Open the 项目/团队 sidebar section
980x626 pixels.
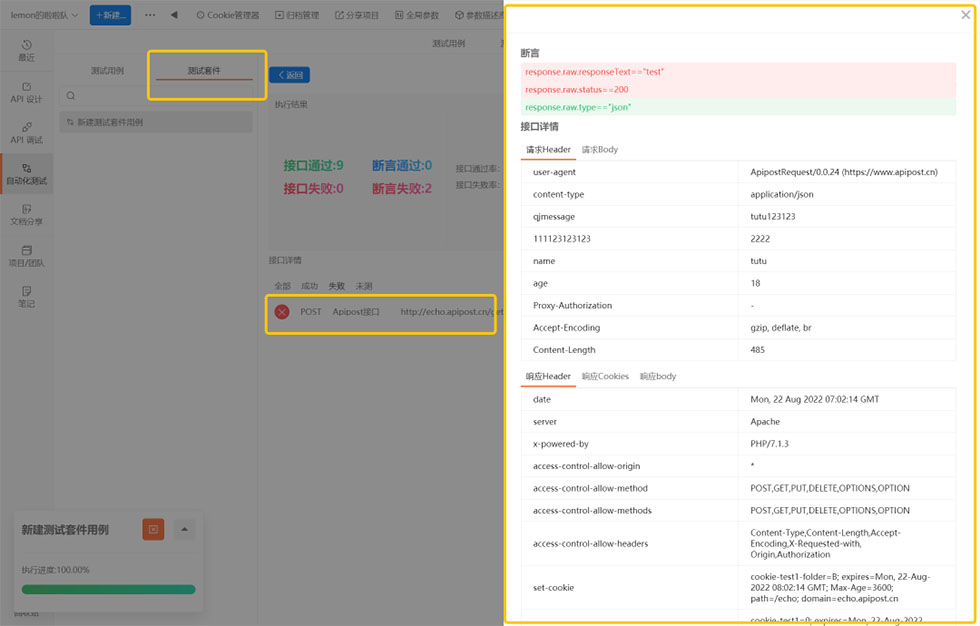point(26,256)
